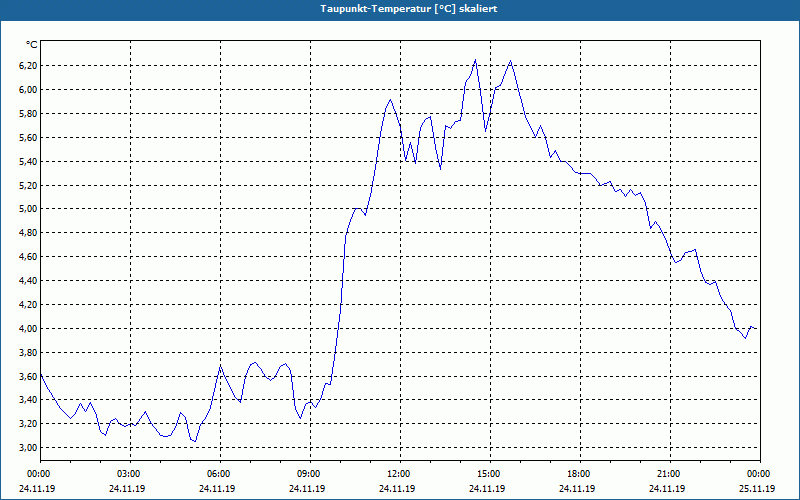Select the 3,60 y-axis value

pyautogui.click(x=28, y=377)
